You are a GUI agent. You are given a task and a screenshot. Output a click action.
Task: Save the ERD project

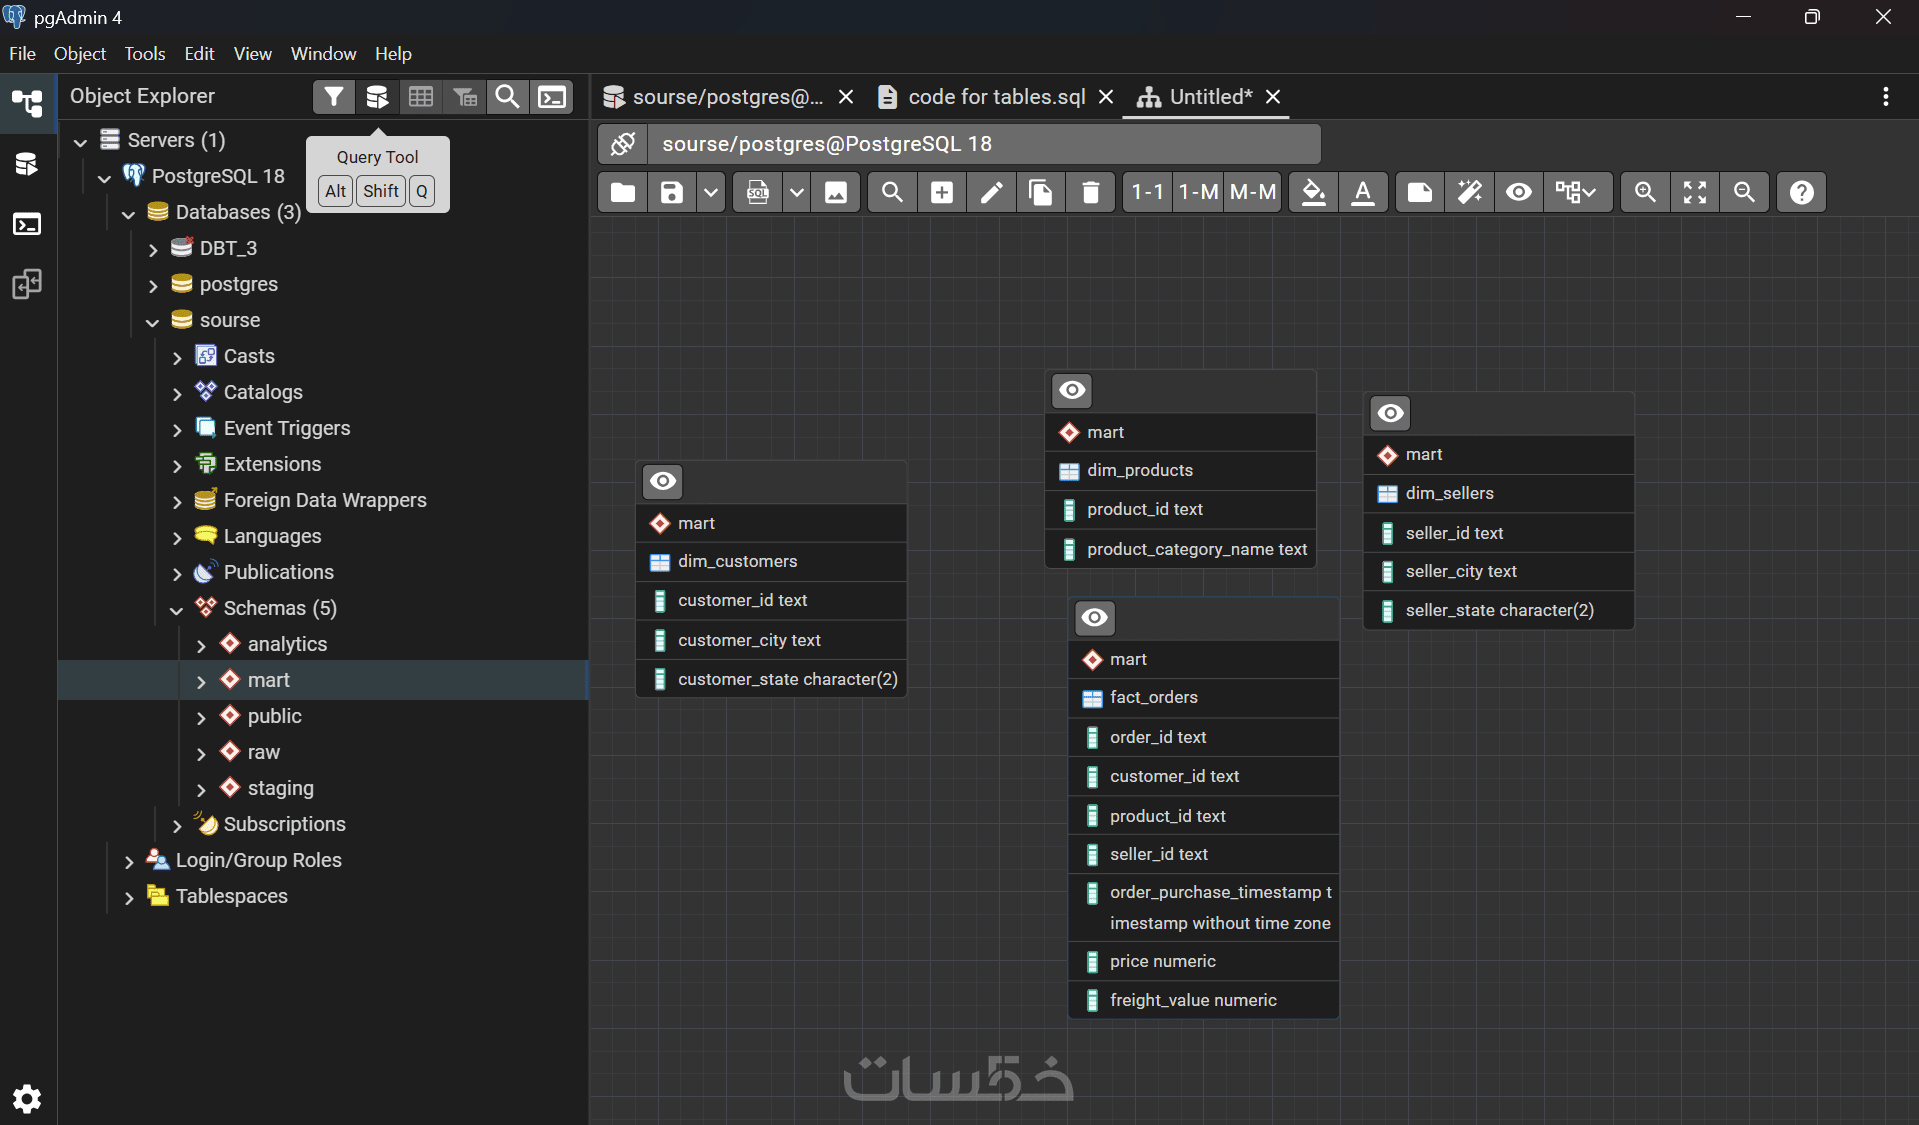tap(671, 192)
